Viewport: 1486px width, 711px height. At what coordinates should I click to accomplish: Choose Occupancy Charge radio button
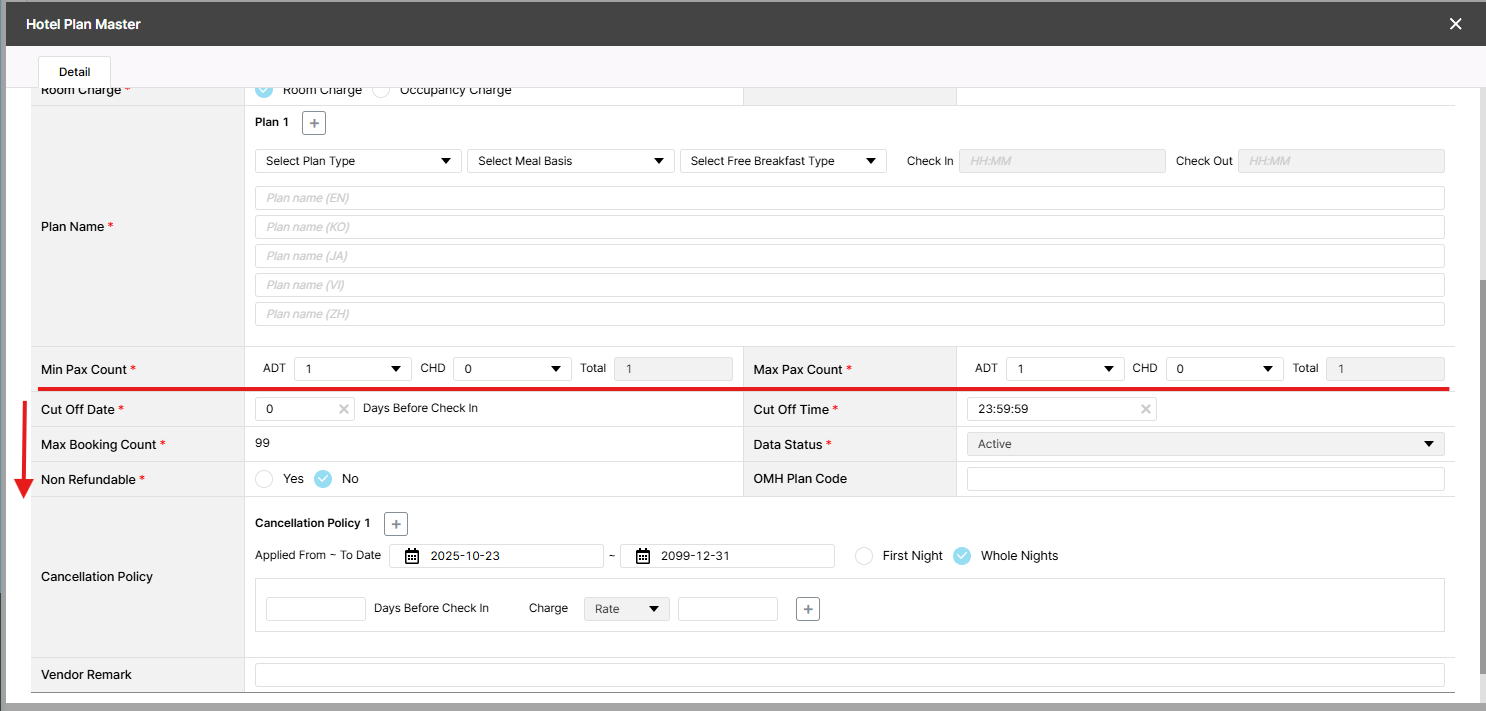pyautogui.click(x=381, y=90)
